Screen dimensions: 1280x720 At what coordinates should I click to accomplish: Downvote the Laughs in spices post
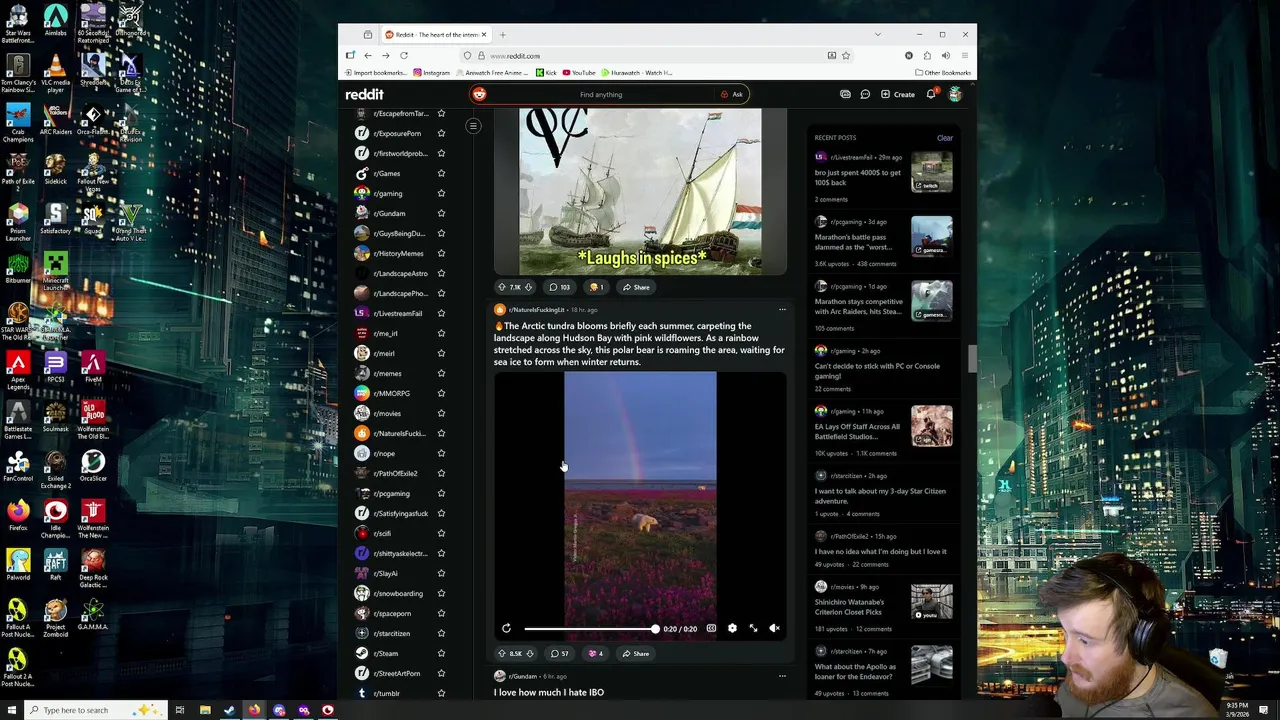point(529,287)
